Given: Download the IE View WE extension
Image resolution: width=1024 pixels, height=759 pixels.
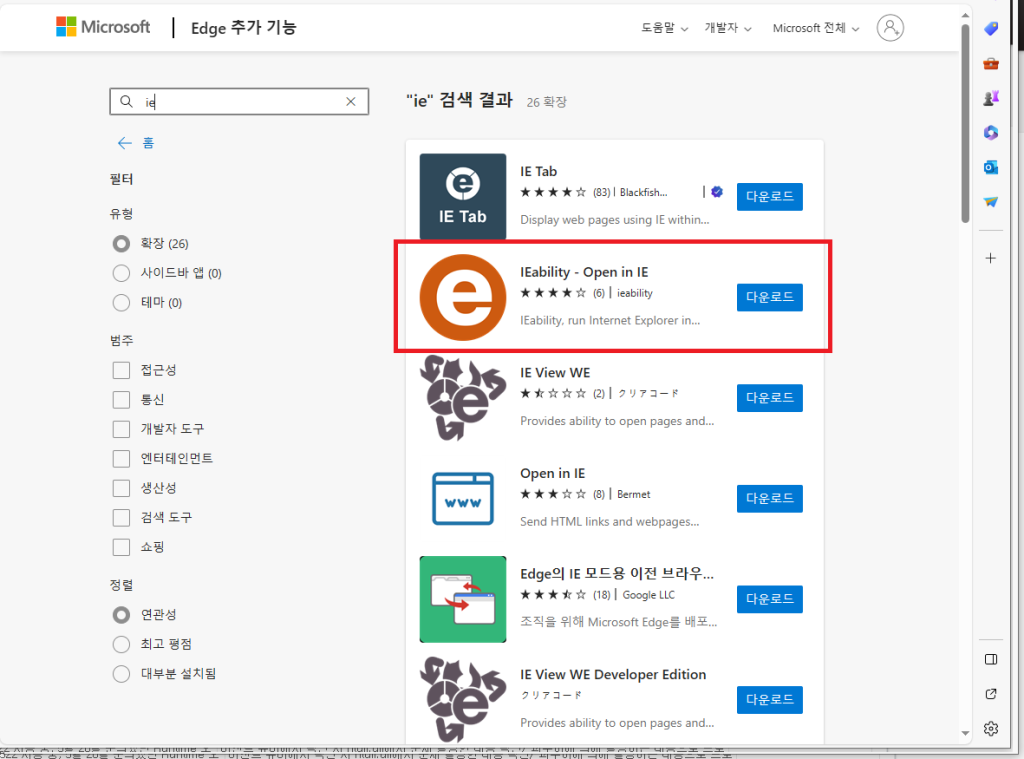Looking at the screenshot, I should (769, 398).
